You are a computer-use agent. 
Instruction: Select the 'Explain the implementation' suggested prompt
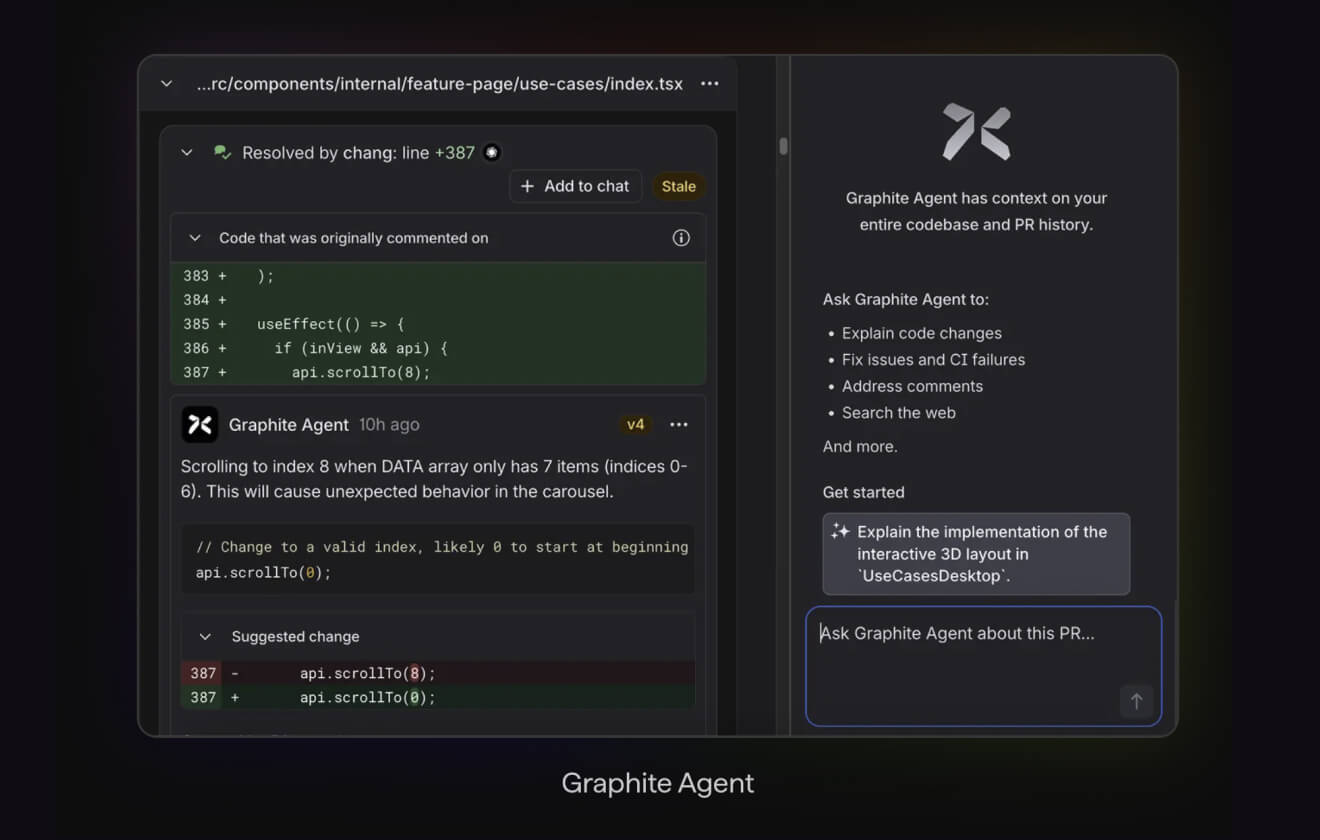tap(976, 554)
